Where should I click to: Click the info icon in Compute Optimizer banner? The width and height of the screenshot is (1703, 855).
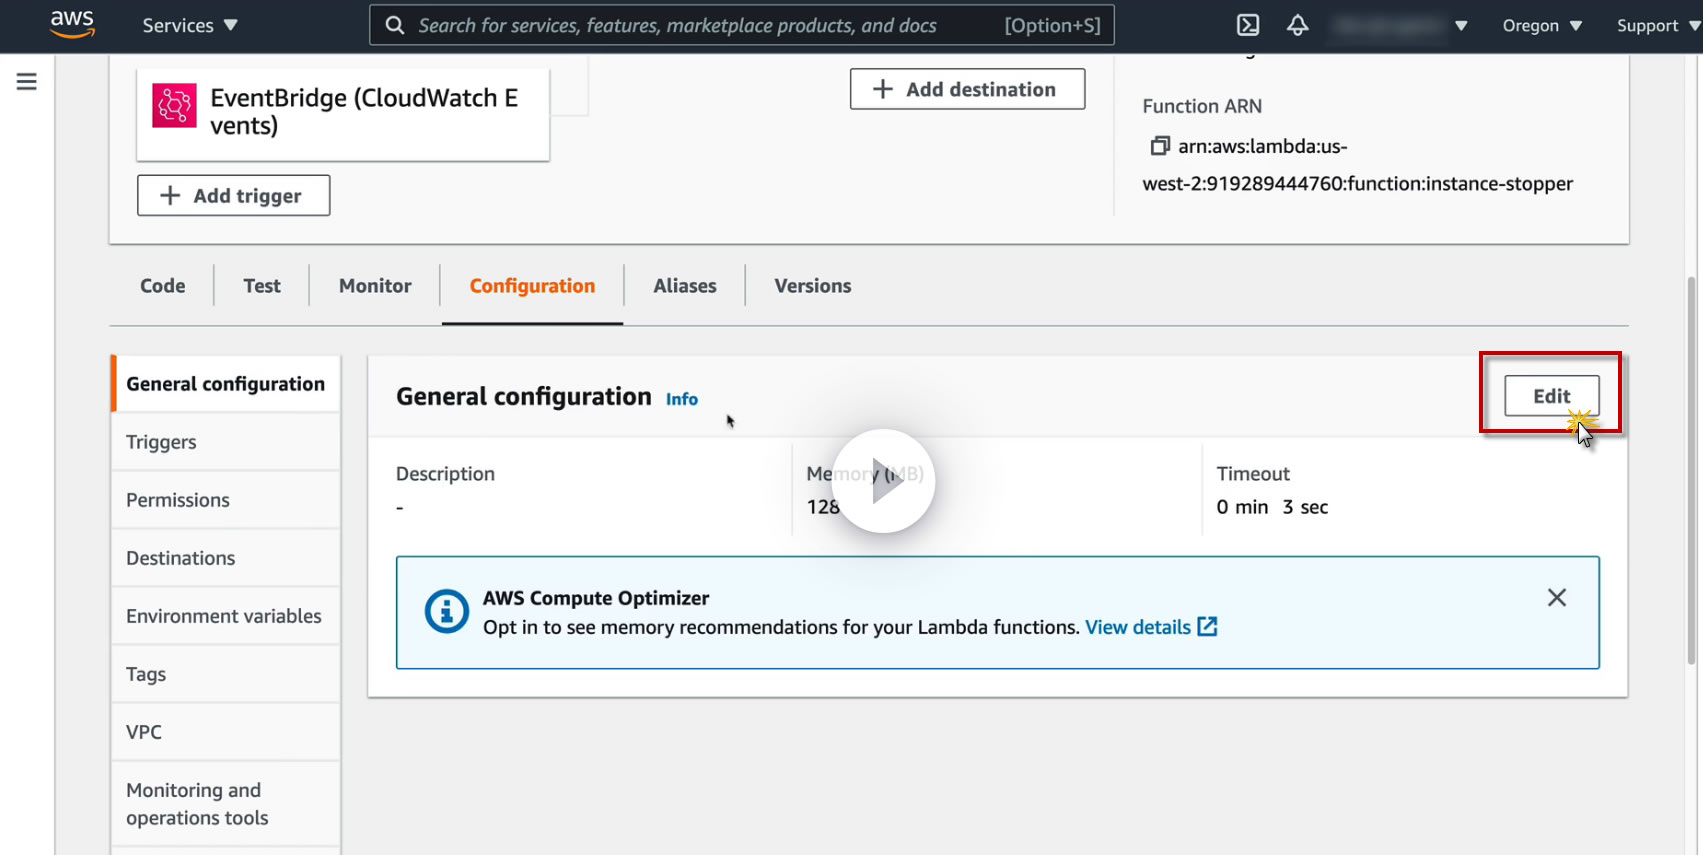[446, 611]
